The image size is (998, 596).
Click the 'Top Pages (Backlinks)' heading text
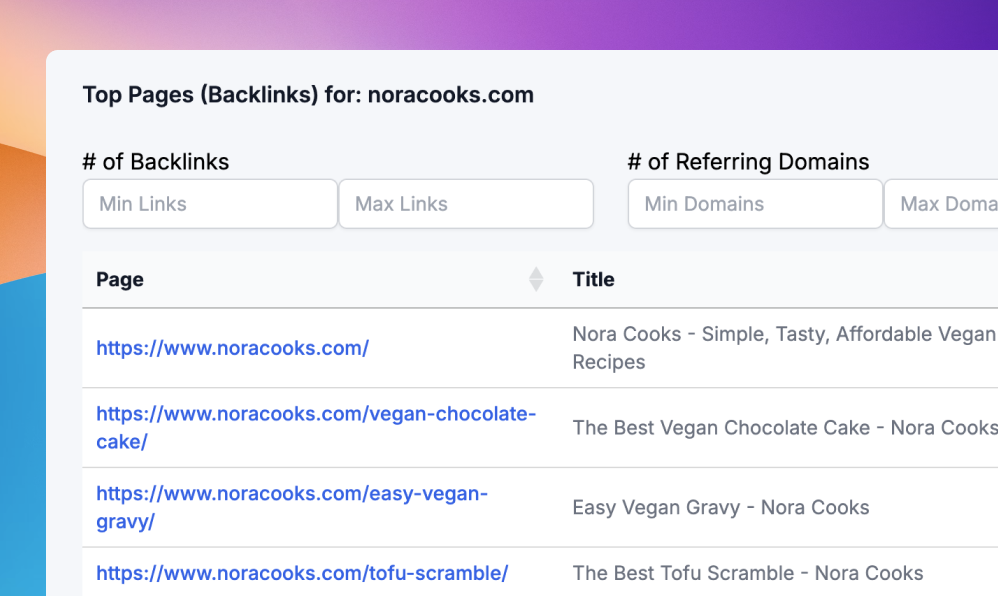point(200,95)
